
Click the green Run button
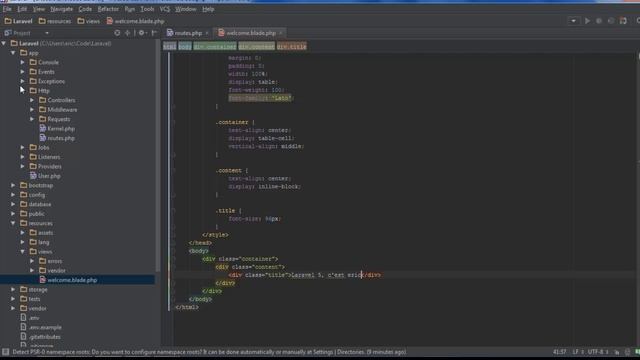coord(587,21)
